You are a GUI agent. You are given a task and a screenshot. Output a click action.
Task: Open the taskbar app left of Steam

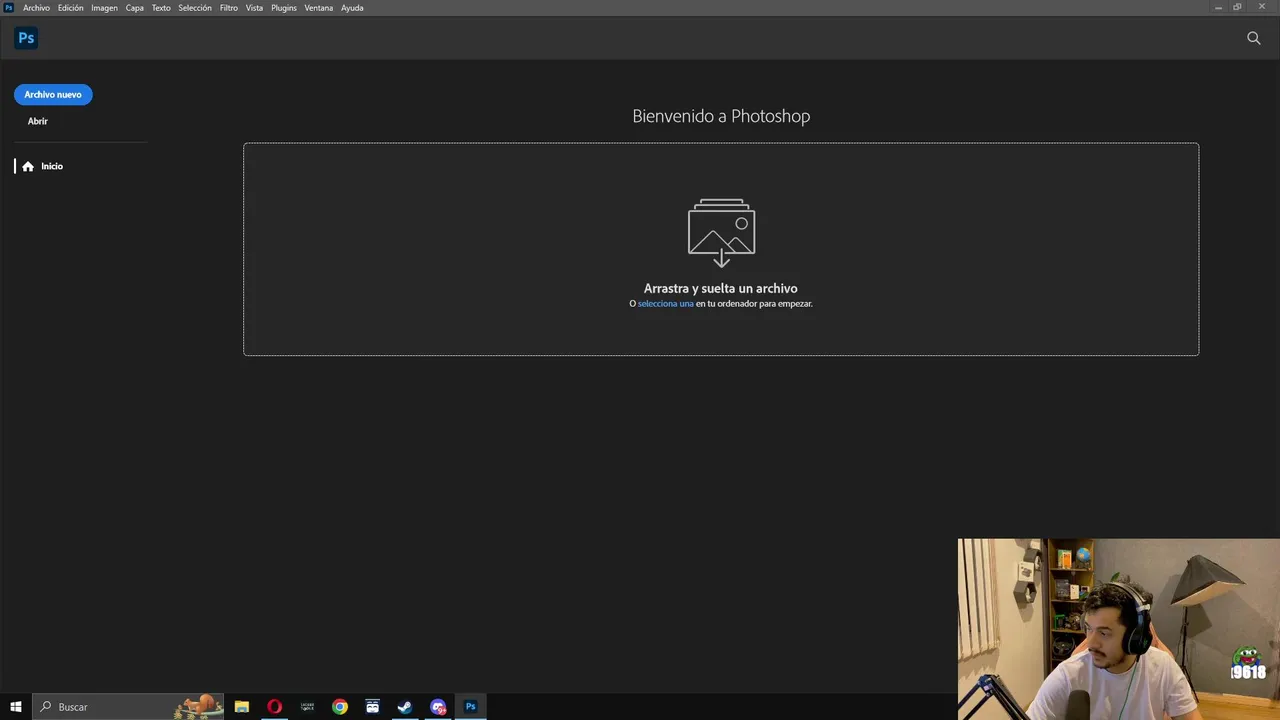tap(373, 707)
